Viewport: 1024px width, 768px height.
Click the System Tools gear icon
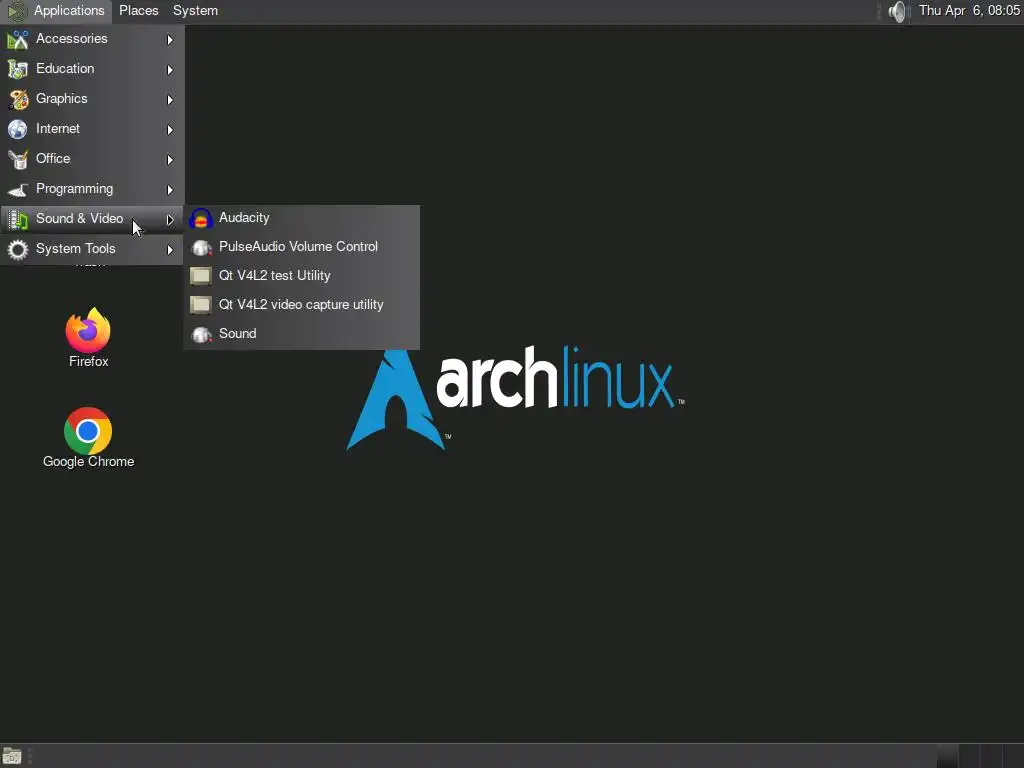[x=18, y=249]
